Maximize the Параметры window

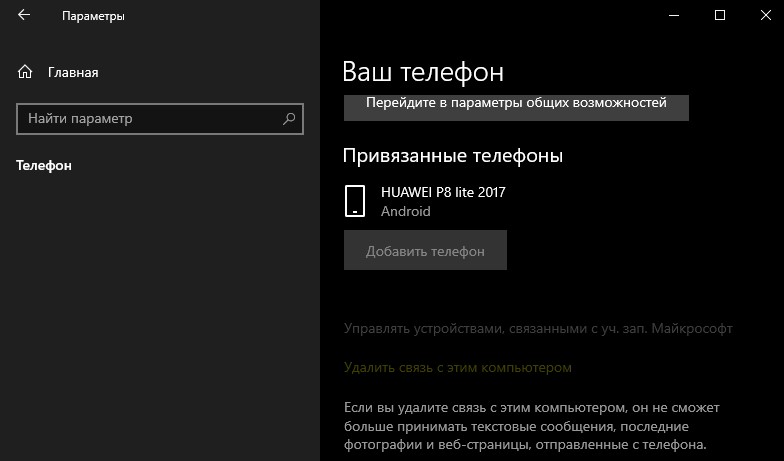tap(720, 15)
